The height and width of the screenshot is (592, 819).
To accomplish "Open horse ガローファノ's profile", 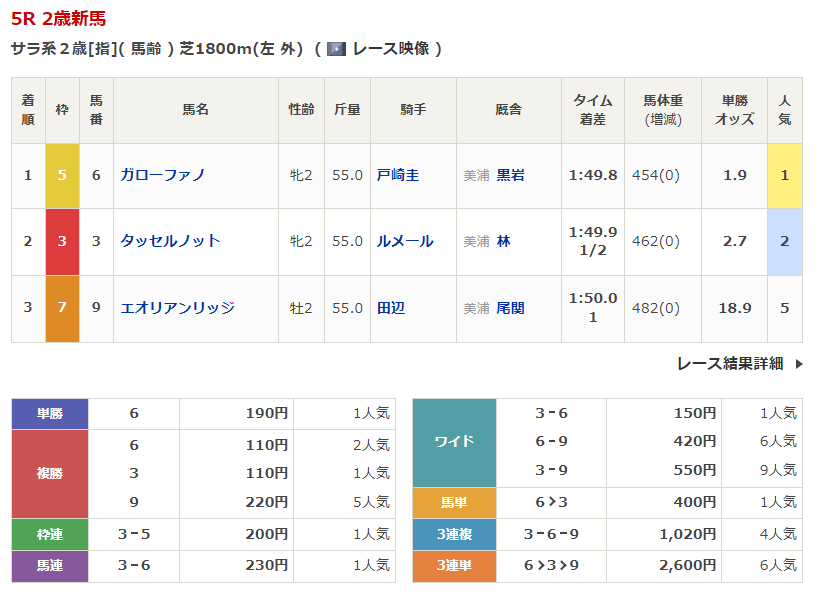I will [162, 175].
